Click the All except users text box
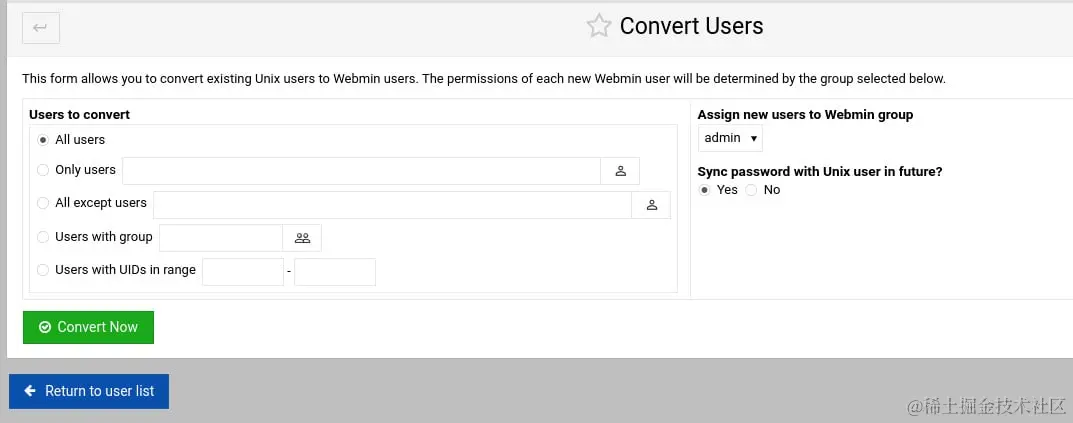This screenshot has height=423, width=1073. (x=392, y=205)
